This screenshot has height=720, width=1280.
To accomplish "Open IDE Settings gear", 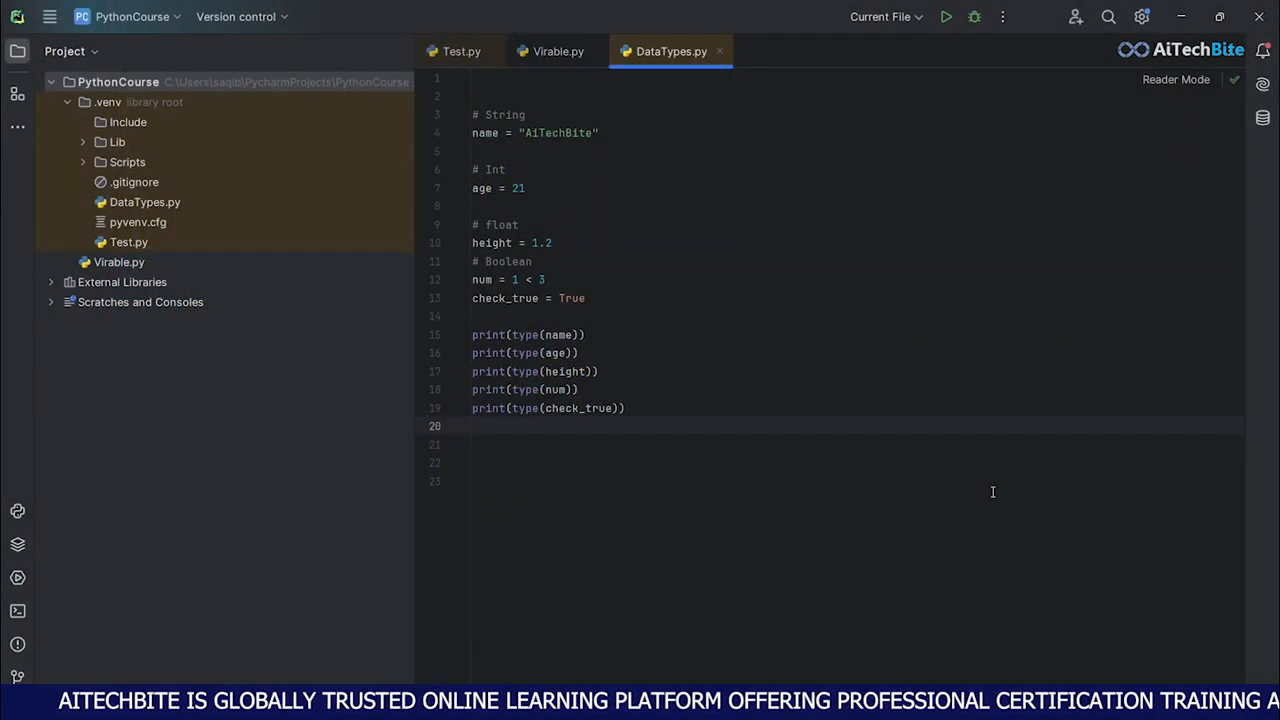I will [x=1142, y=17].
